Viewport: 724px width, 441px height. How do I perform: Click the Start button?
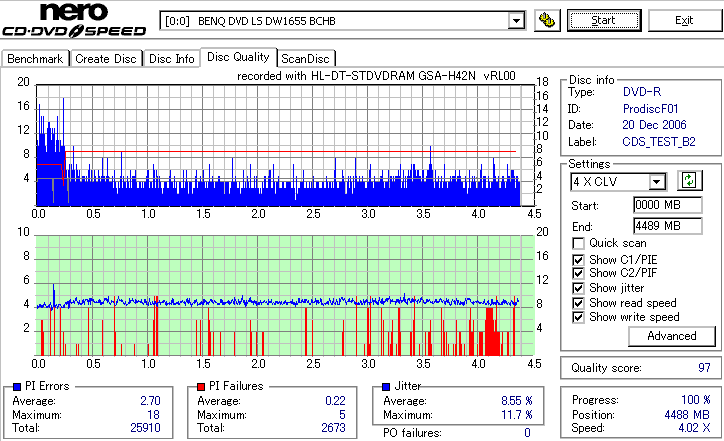pos(604,20)
